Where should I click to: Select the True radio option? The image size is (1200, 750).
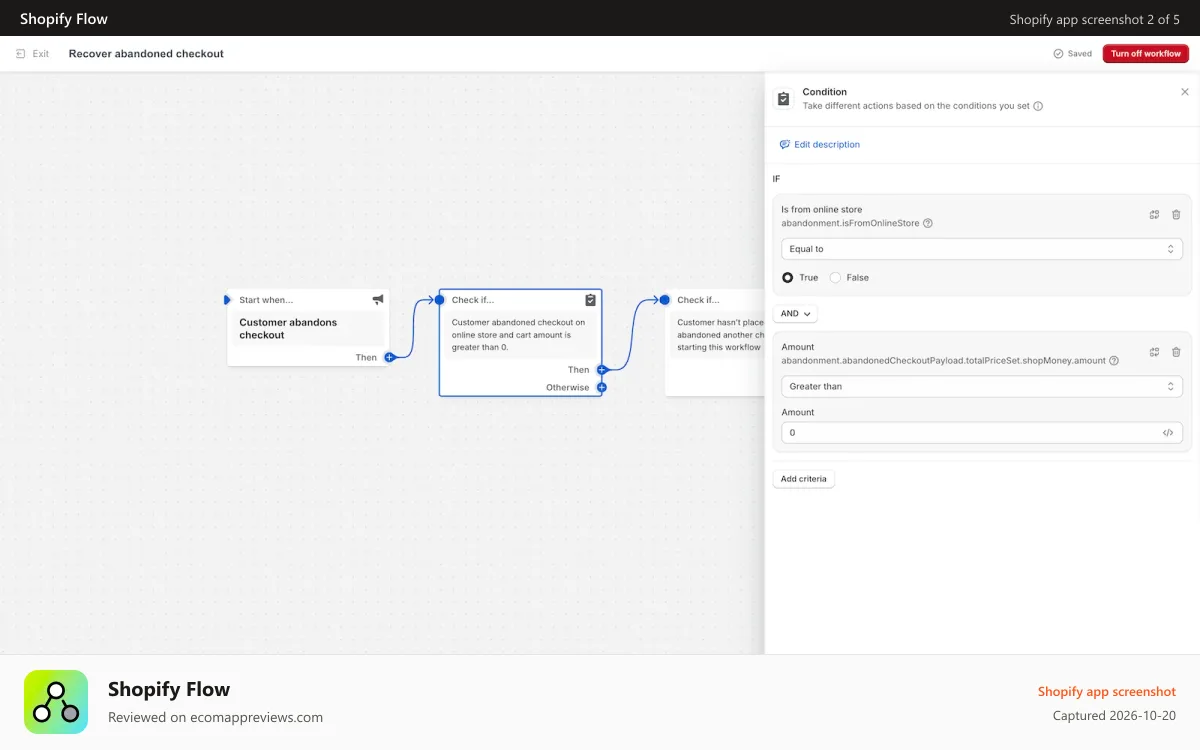[788, 278]
